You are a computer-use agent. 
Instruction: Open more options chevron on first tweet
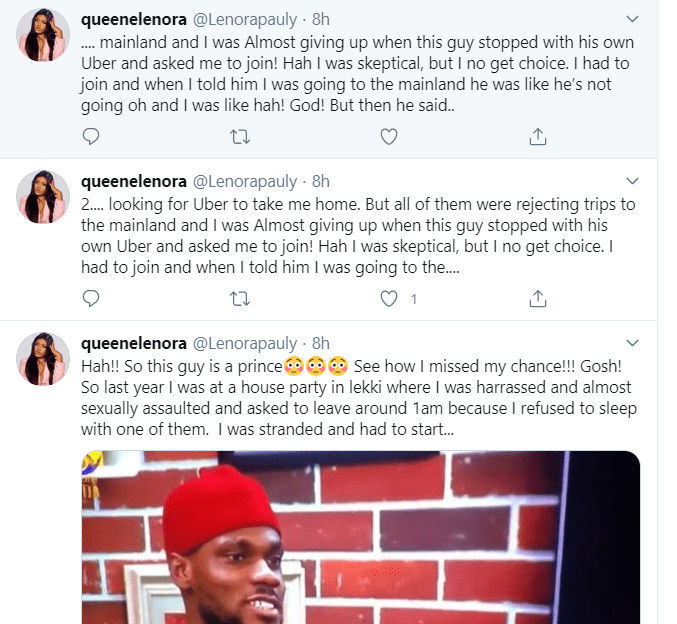[632, 19]
